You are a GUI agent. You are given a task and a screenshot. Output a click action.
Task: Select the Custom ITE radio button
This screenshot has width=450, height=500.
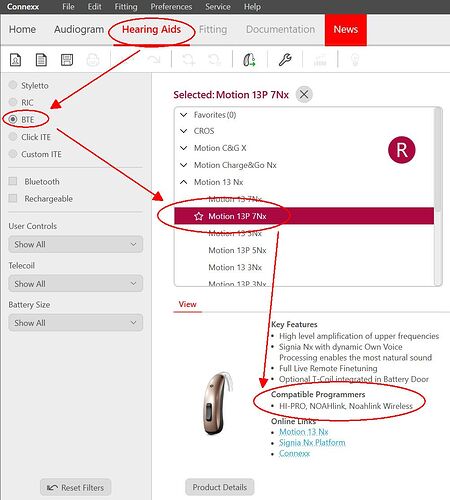(x=13, y=154)
